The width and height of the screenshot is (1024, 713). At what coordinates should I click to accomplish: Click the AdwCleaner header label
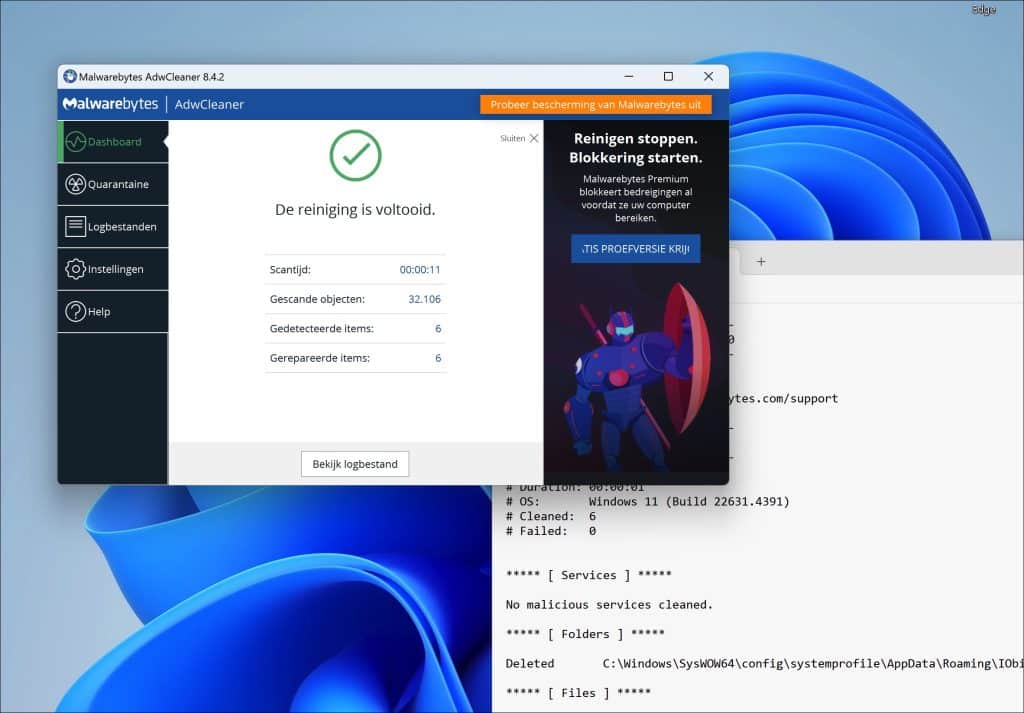pos(209,104)
